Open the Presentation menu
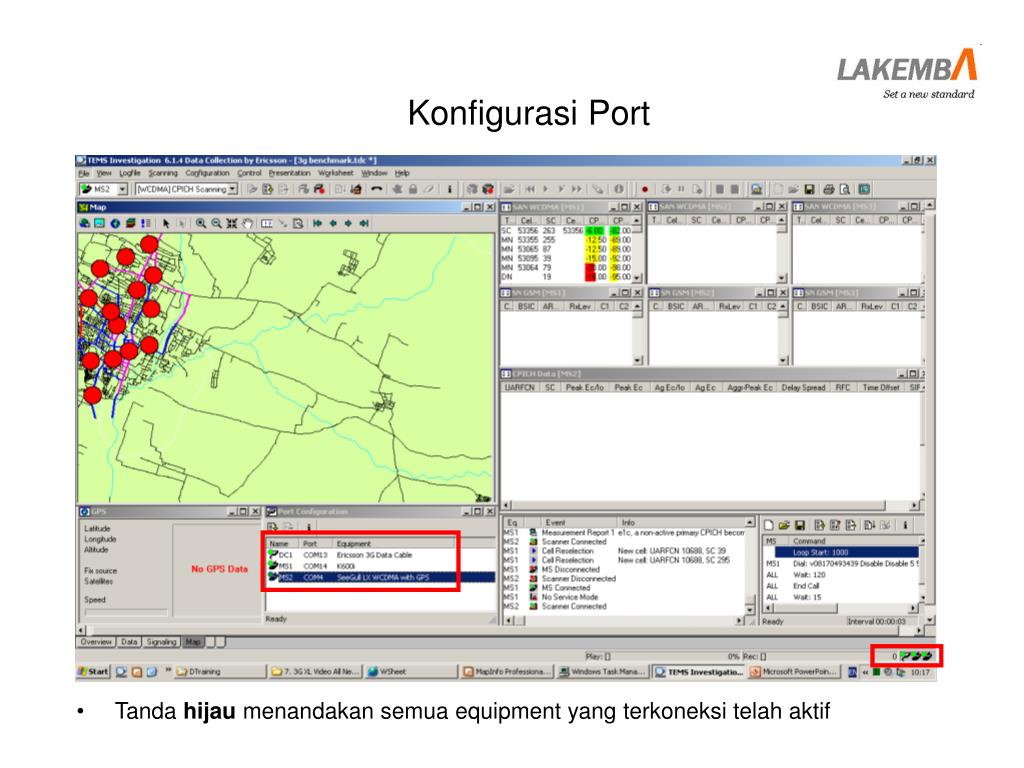Viewport: 1024px width, 768px height. pyautogui.click(x=289, y=173)
